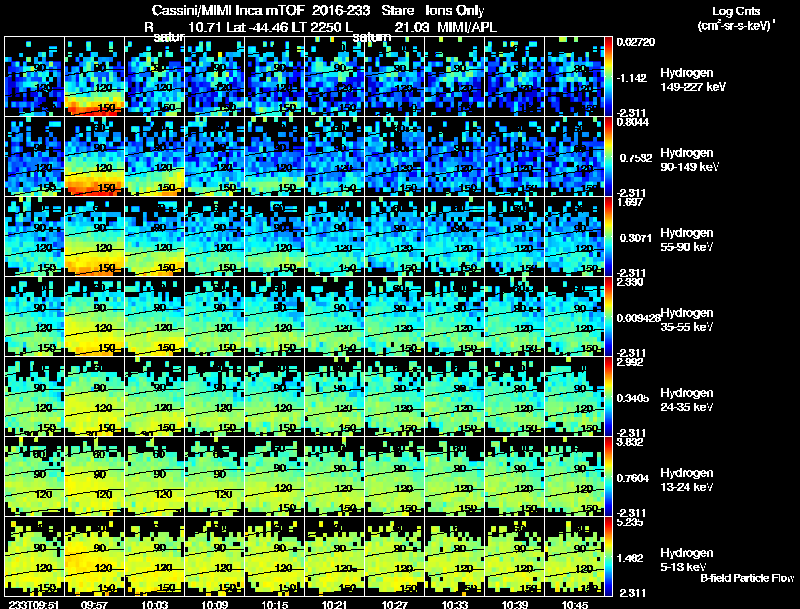Click the 'Log Cnts' color scale heading
The image size is (800, 609).
pos(736,11)
